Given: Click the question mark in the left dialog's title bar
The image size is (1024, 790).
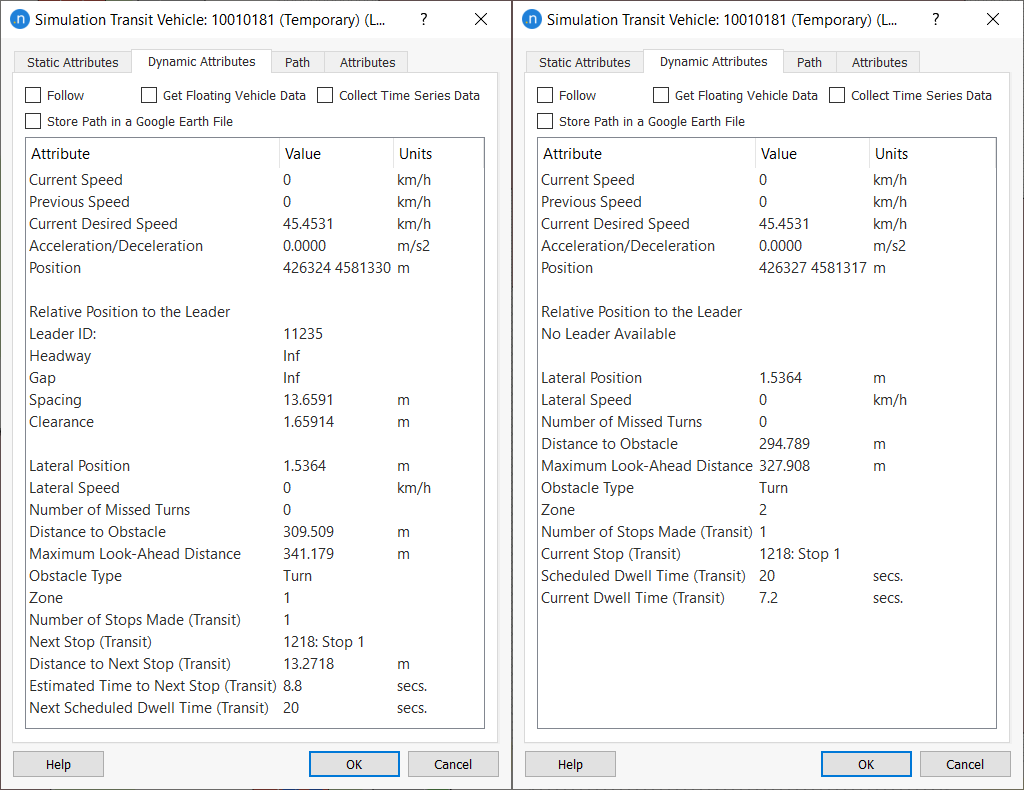Looking at the screenshot, I should 422,20.
